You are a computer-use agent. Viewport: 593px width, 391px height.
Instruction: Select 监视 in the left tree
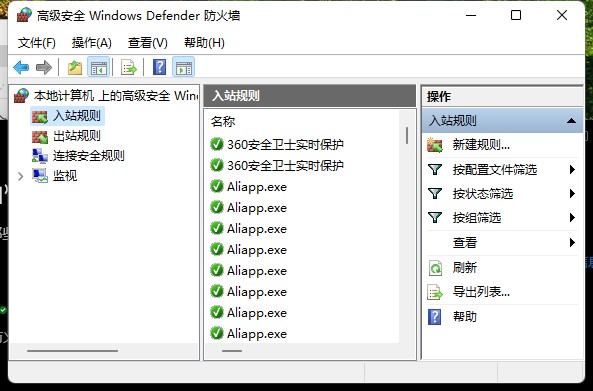[x=65, y=175]
